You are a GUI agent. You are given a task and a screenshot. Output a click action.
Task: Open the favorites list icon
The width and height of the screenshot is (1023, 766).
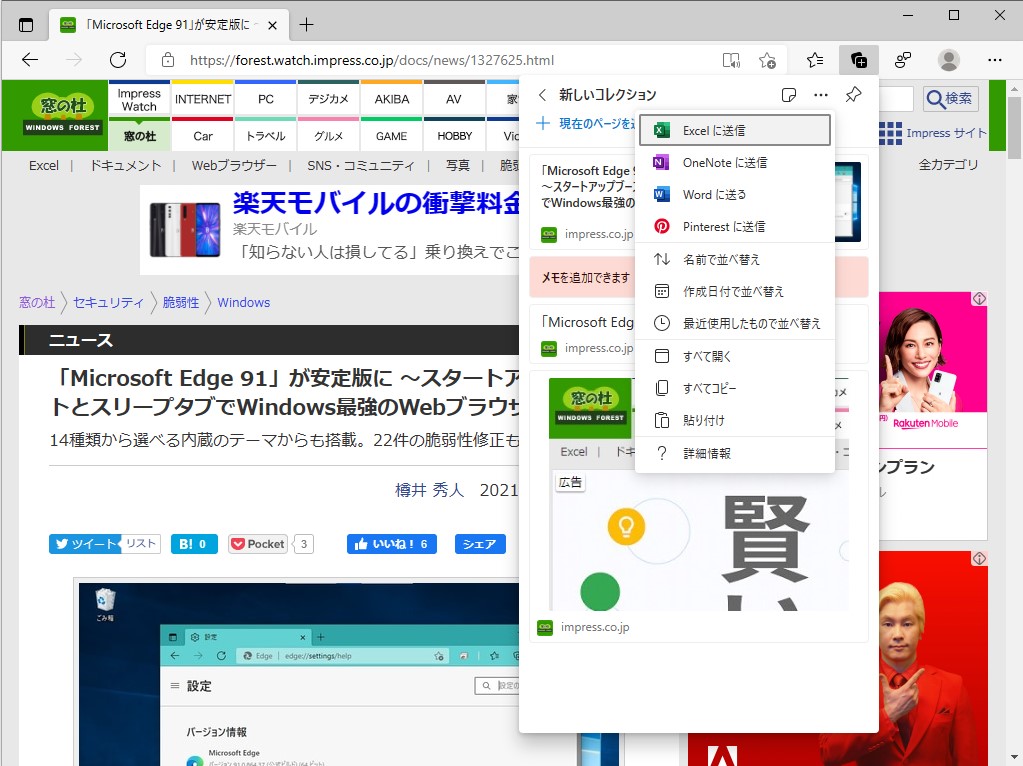coord(815,60)
